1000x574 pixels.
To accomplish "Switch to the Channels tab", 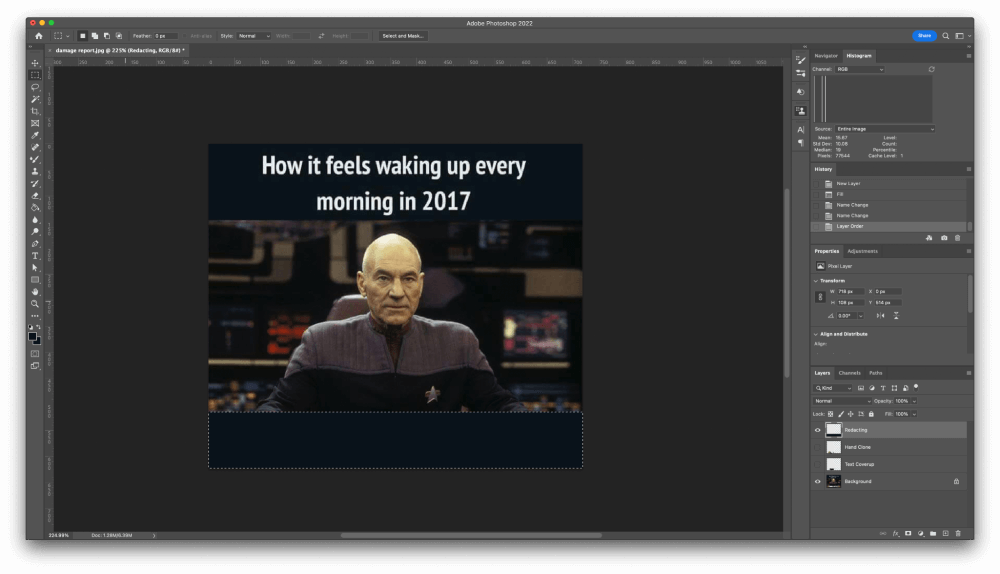I will coord(849,373).
